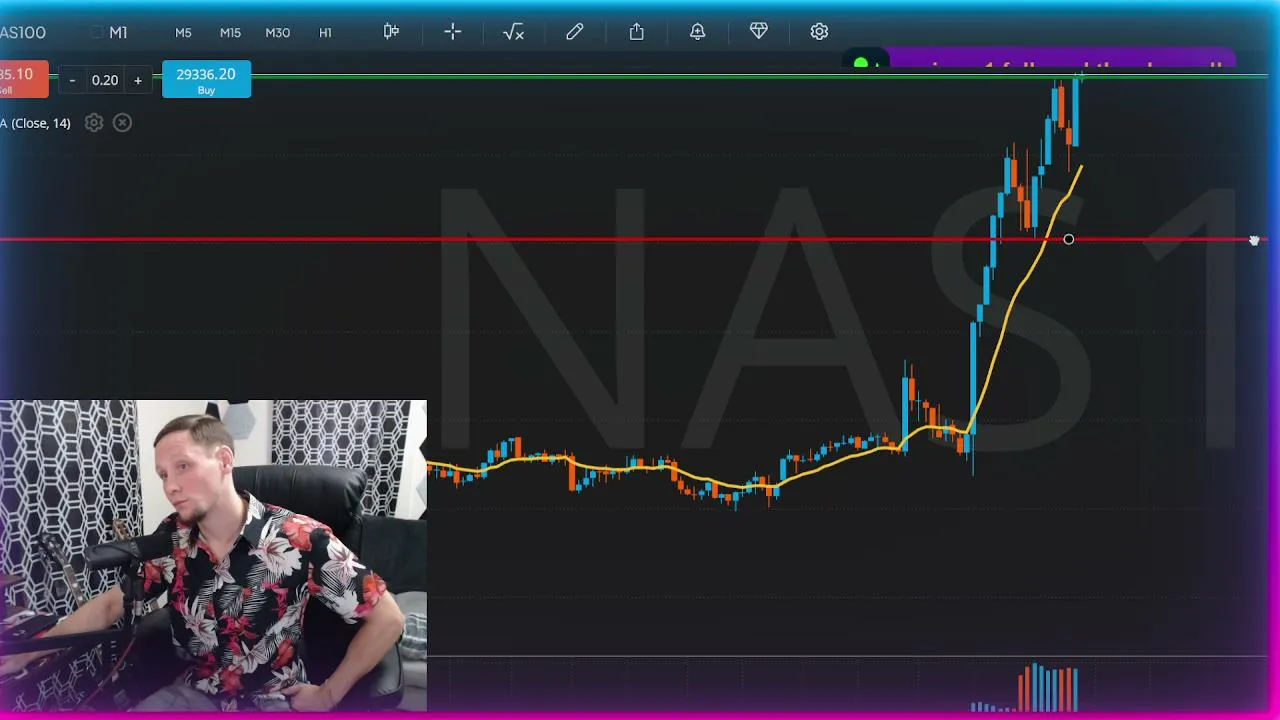The image size is (1280, 720).
Task: Decrease lot size with minus button
Action: (72, 80)
